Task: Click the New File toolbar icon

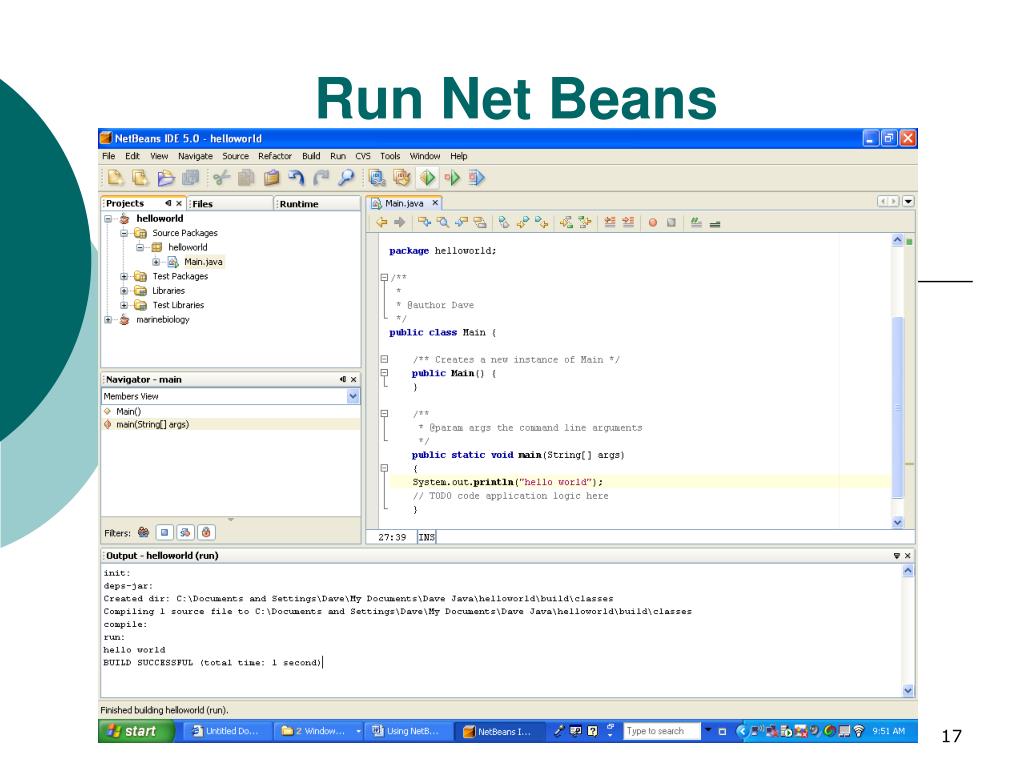Action: pos(116,178)
